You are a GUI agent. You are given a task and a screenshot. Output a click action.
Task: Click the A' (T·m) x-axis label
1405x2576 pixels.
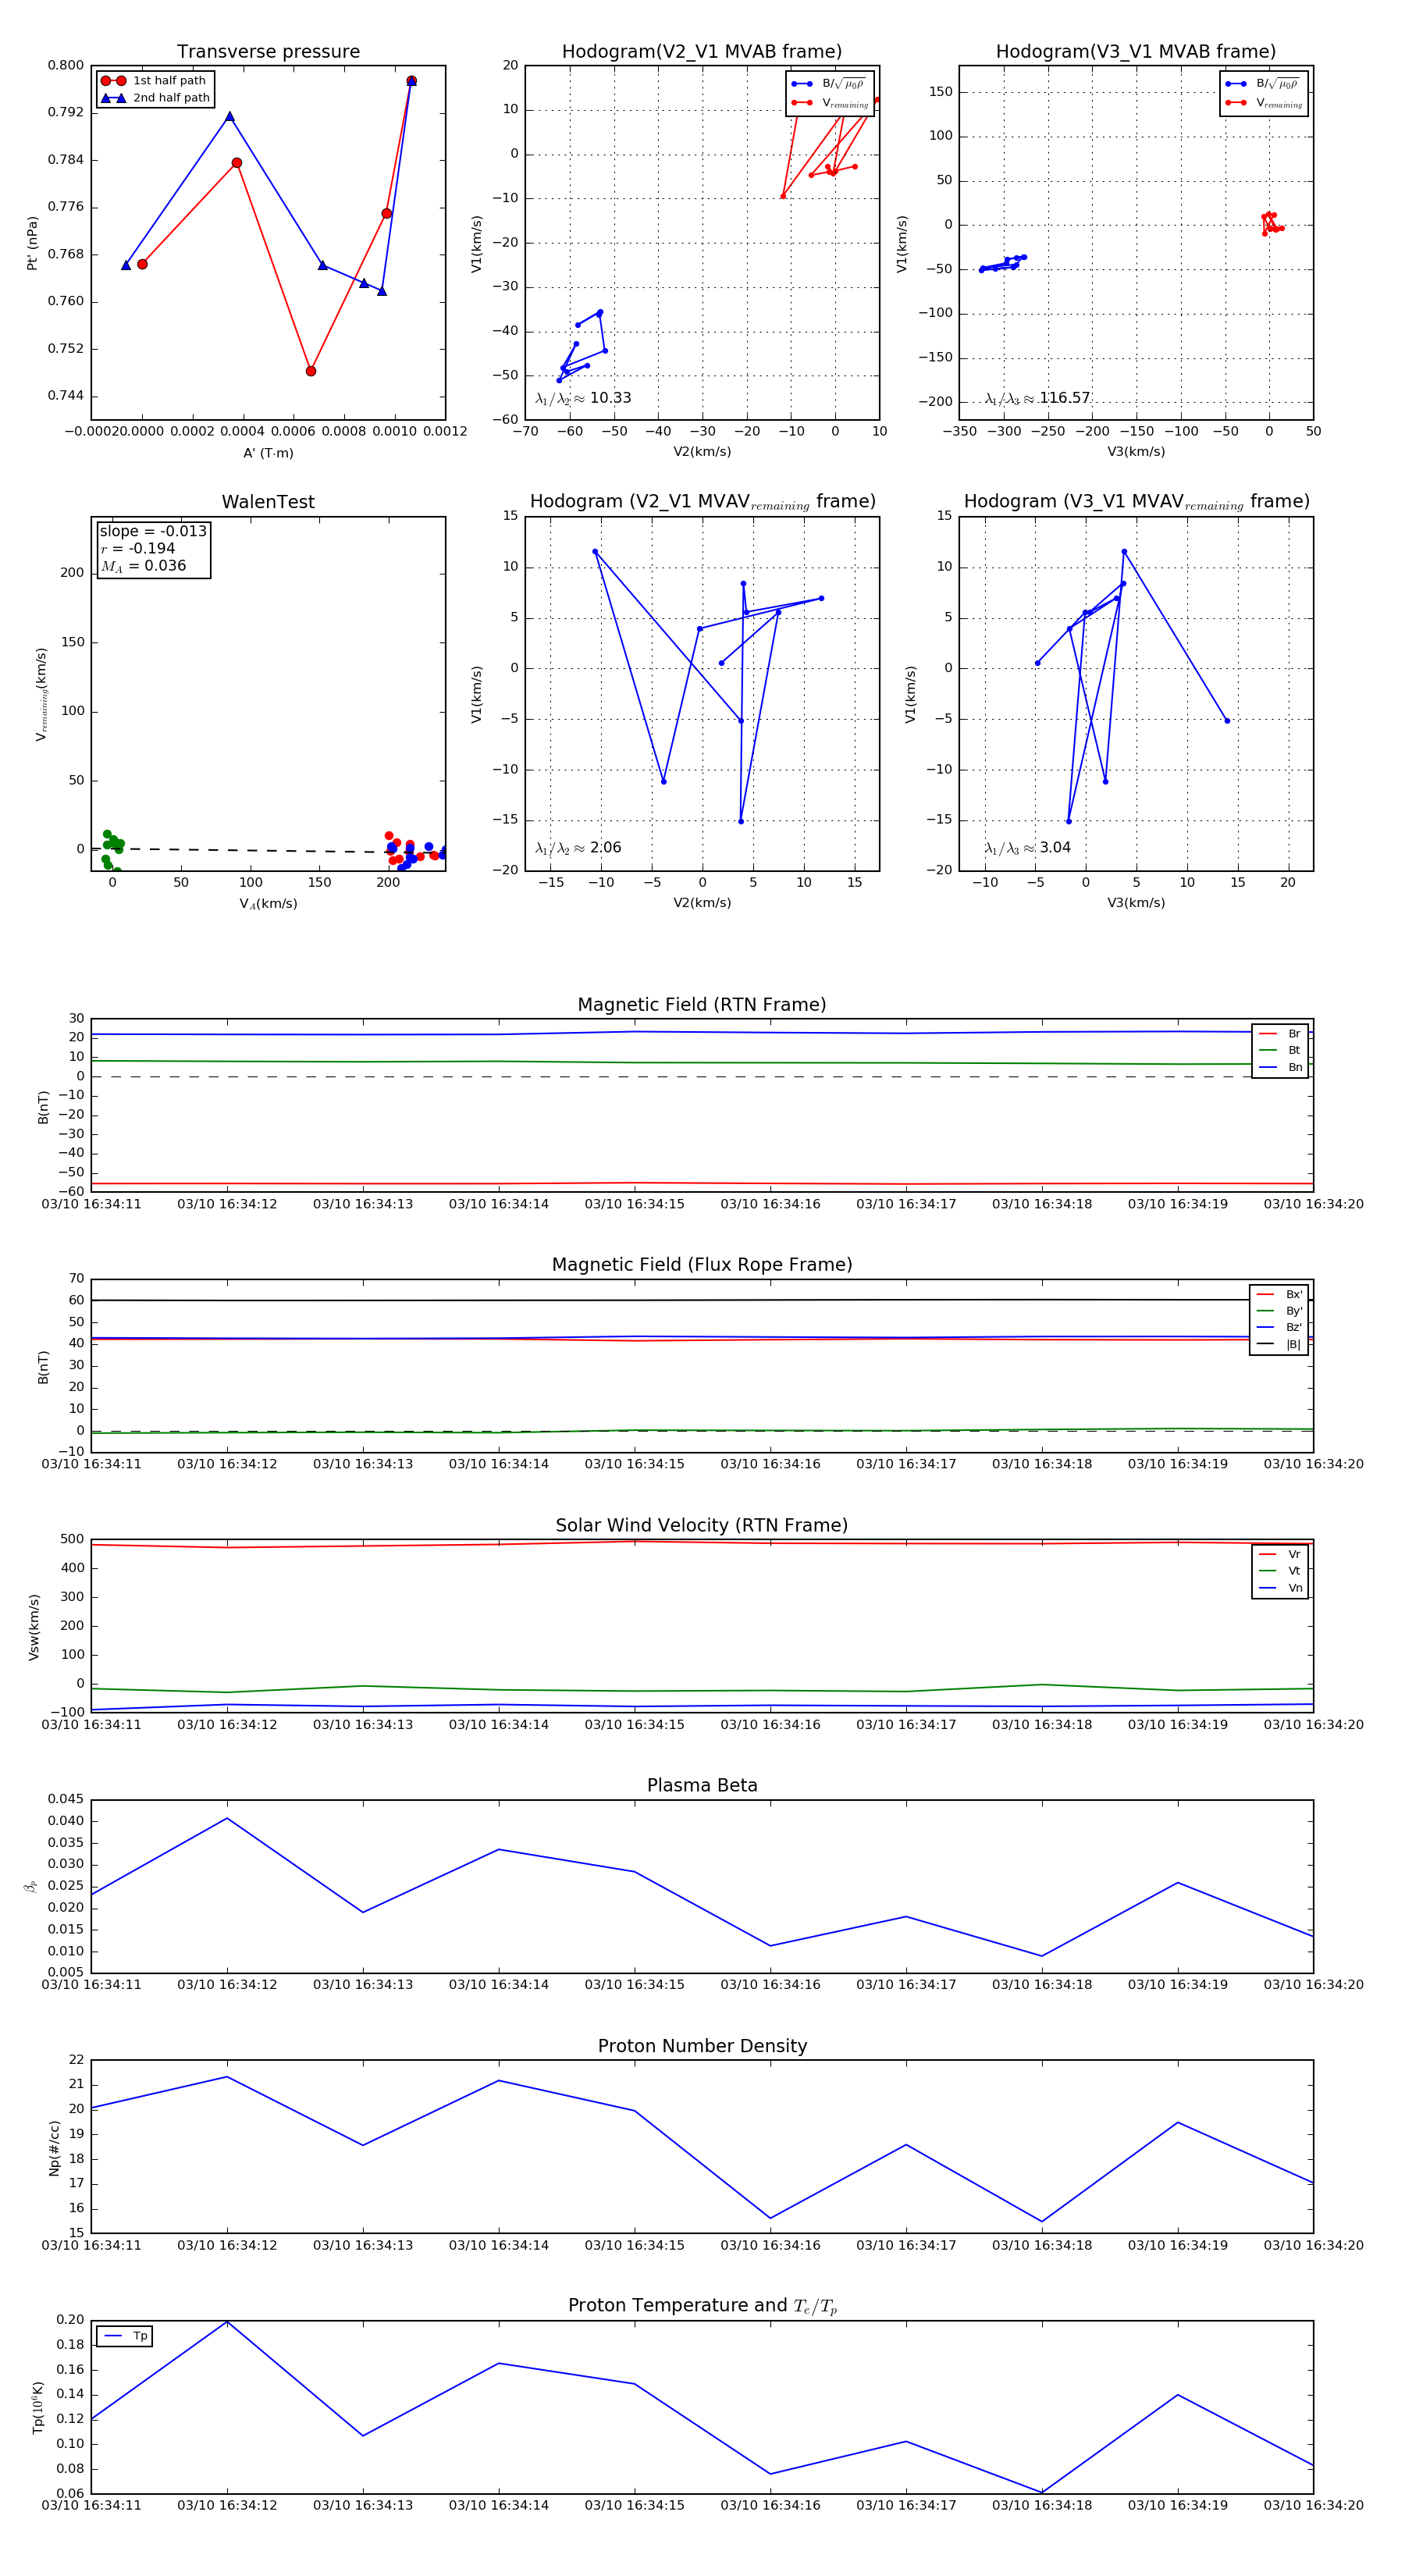click(x=268, y=453)
